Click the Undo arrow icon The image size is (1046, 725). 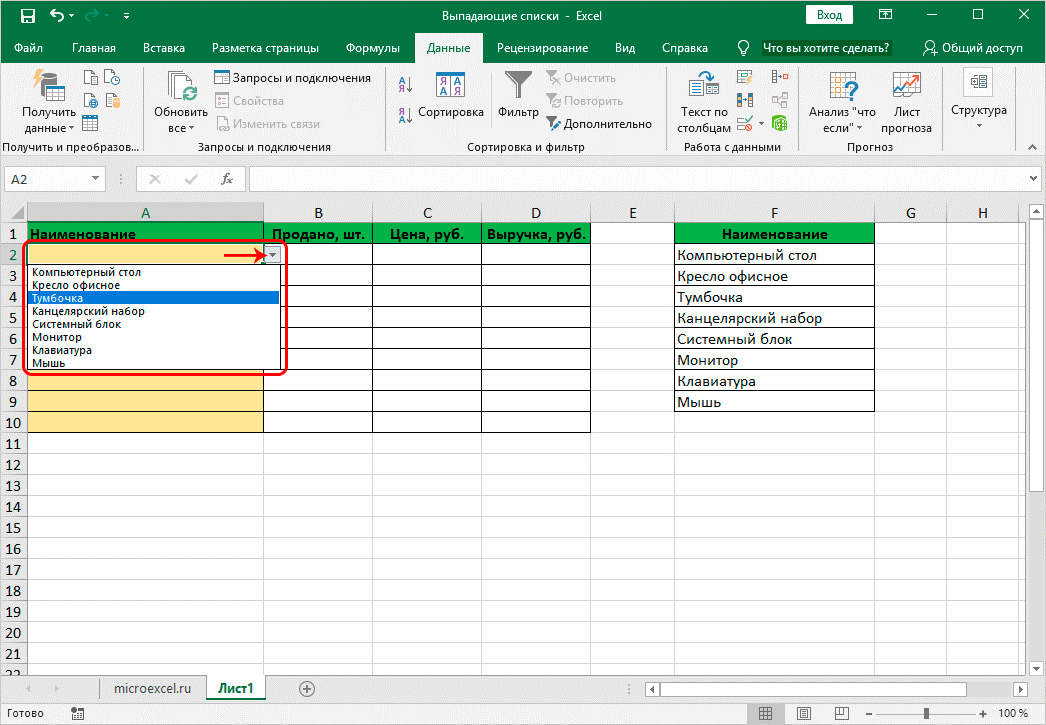[58, 16]
